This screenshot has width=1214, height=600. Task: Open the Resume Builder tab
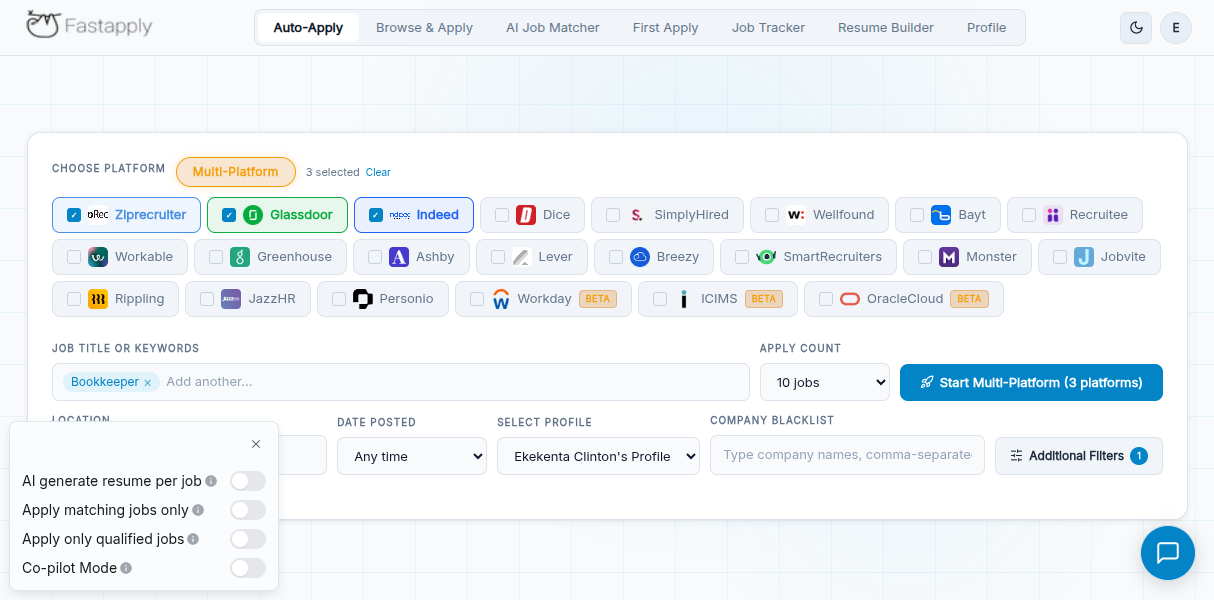coord(885,27)
